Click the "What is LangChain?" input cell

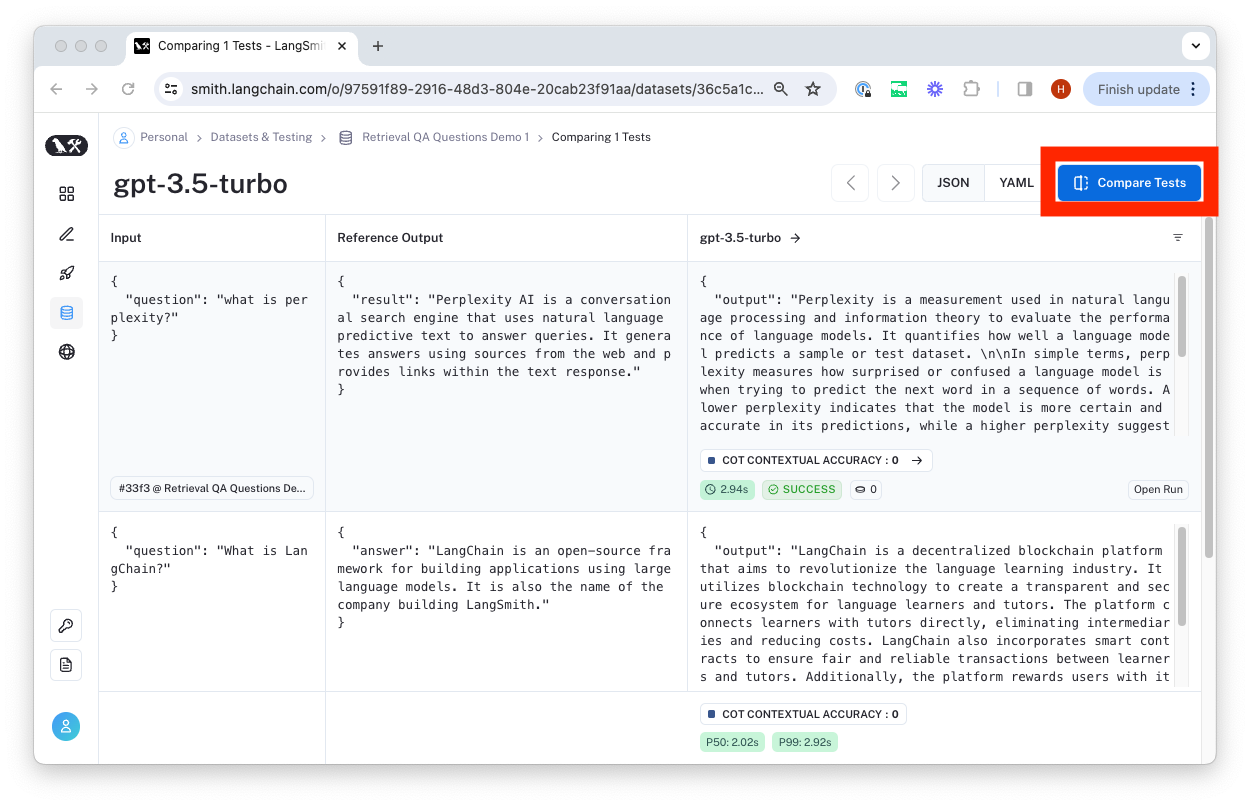[x=212, y=601]
